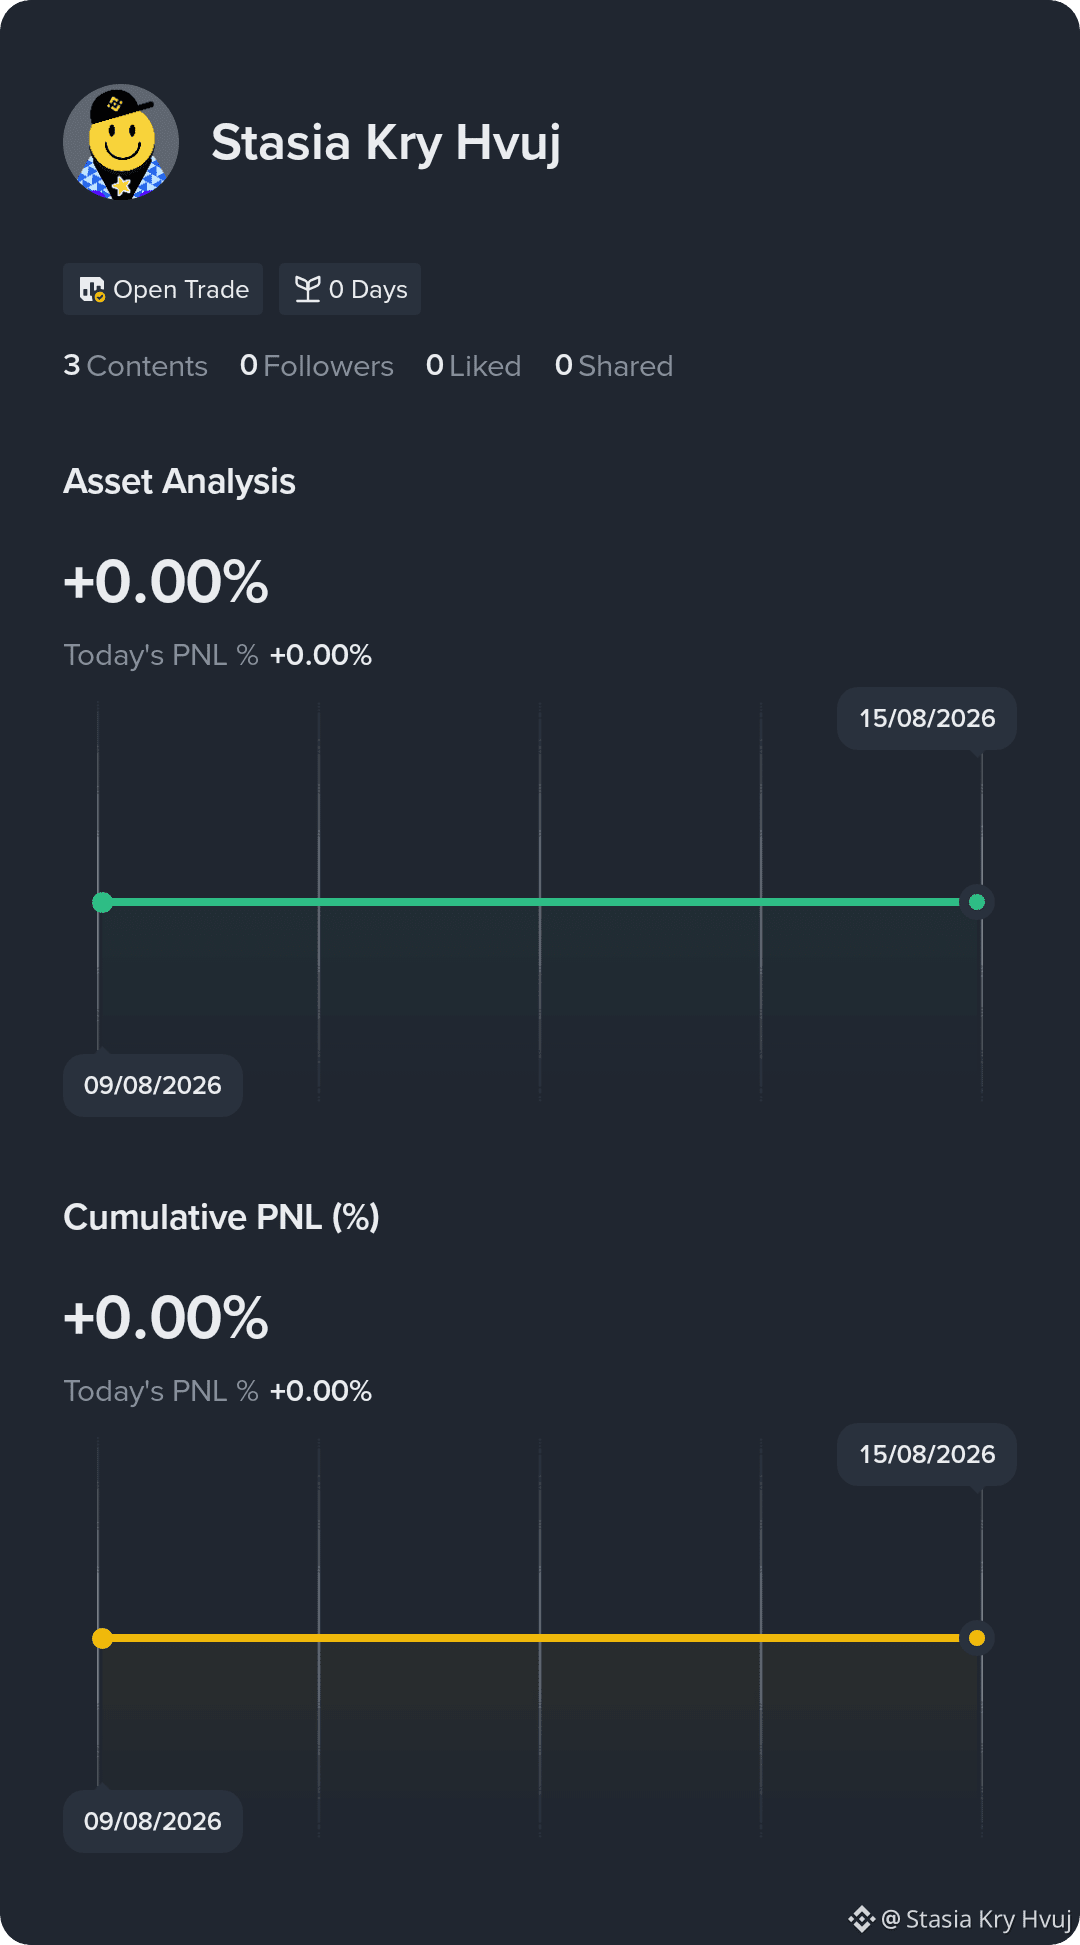Screen dimensions: 1080x1945
Task: Click the Open Trade badge
Action: (163, 289)
